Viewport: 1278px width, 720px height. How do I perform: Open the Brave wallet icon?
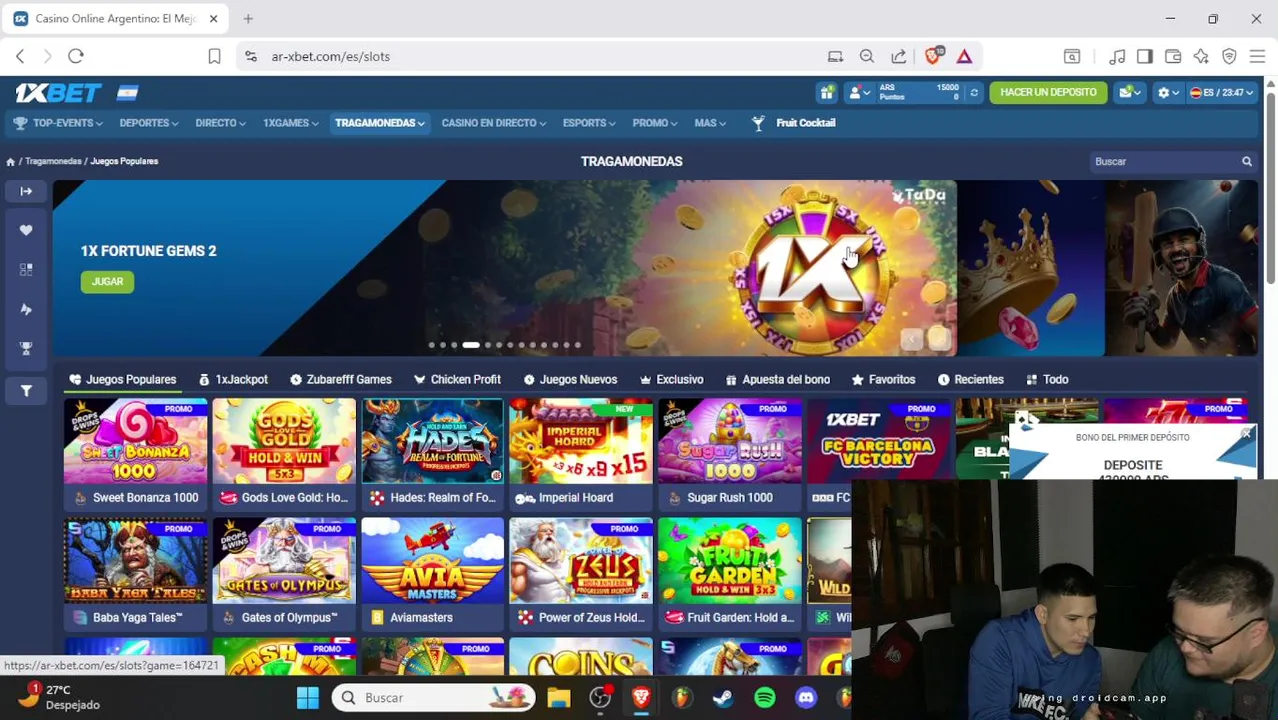click(1173, 56)
